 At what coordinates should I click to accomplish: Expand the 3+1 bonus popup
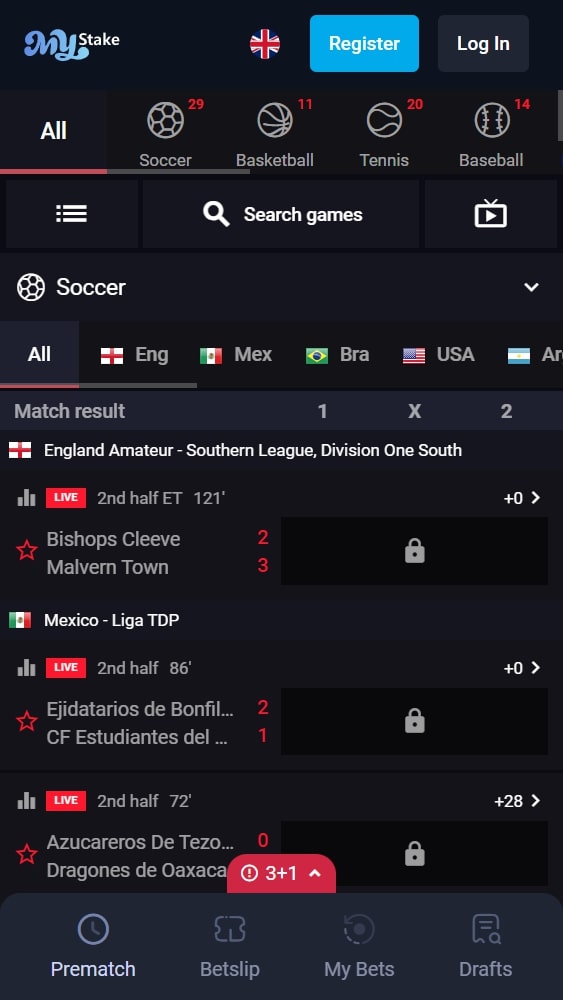point(281,873)
